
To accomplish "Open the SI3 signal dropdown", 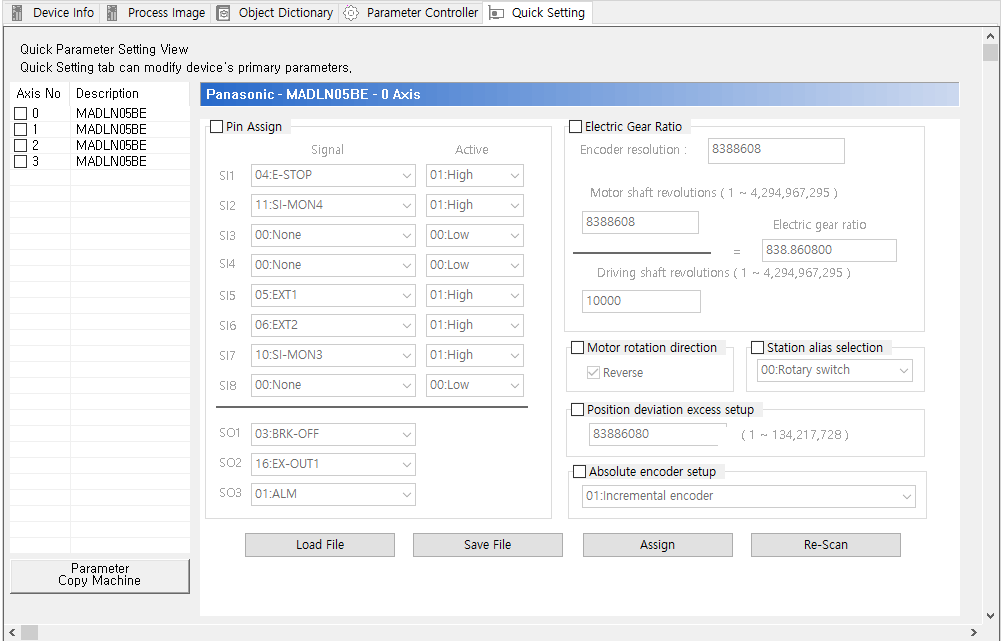I will tap(333, 235).
